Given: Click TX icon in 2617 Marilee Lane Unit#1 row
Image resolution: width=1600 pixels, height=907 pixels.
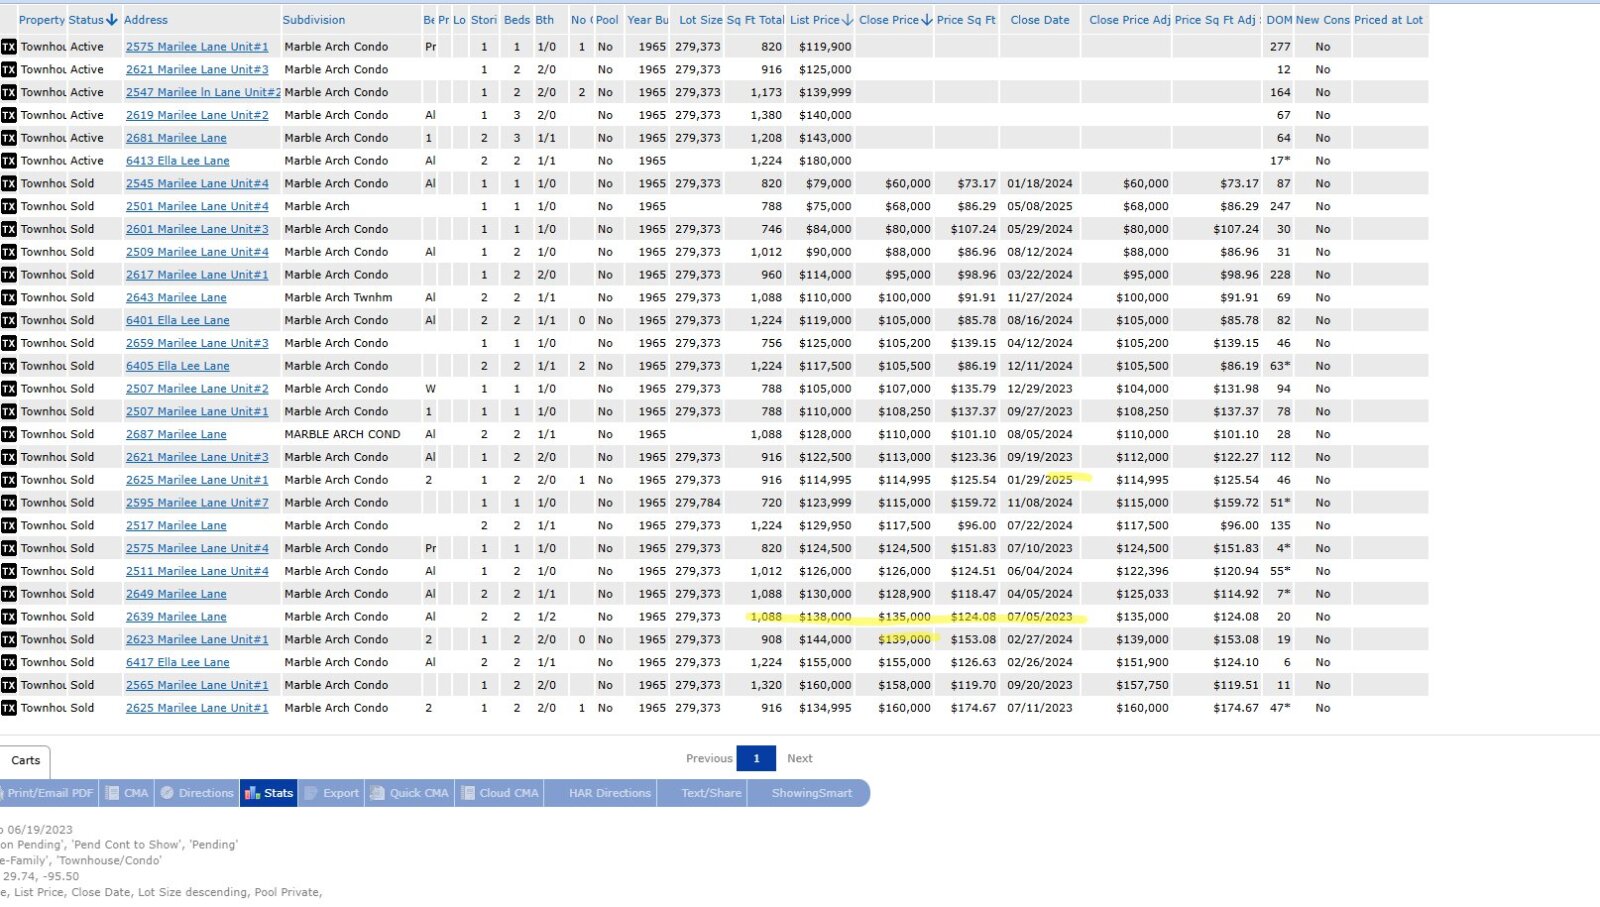Looking at the screenshot, I should (x=9, y=275).
